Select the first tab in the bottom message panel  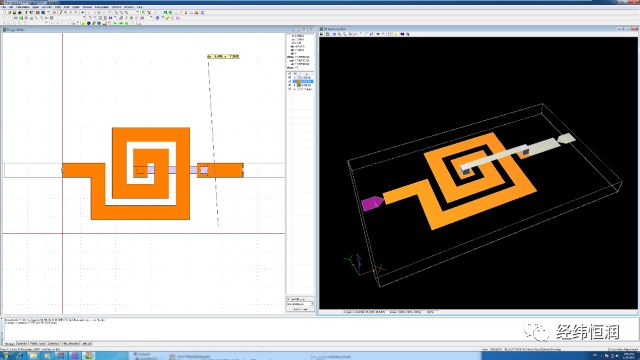click(x=9, y=344)
